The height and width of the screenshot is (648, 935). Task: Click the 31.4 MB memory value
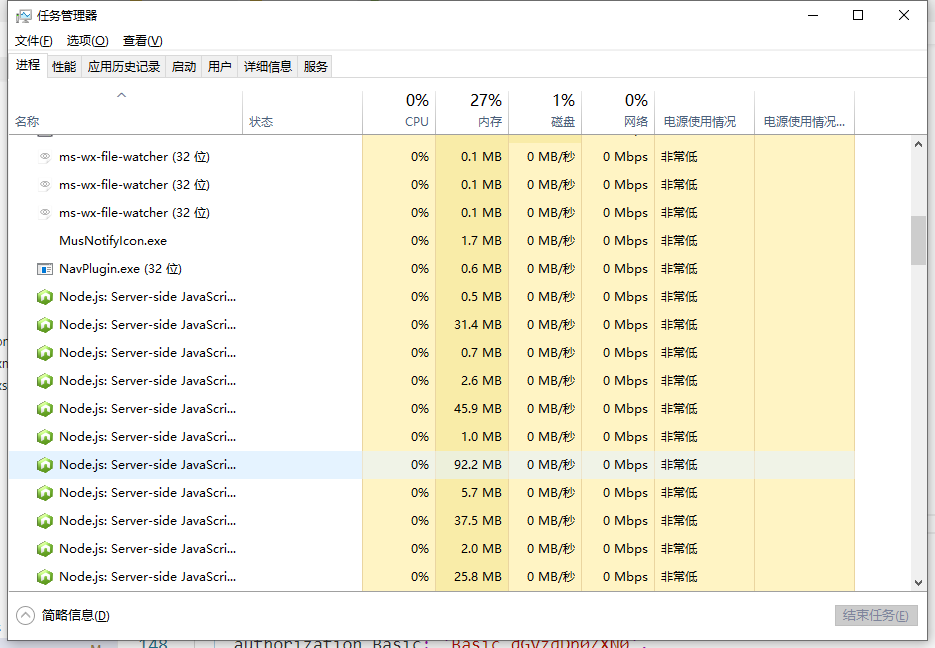coord(478,325)
